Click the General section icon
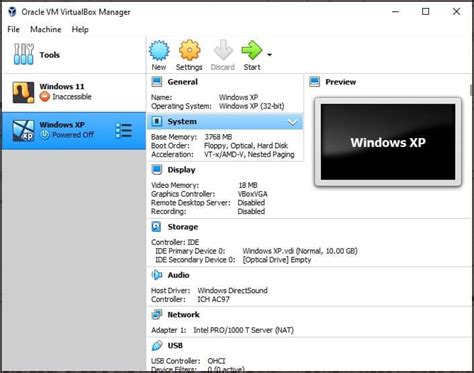The height and width of the screenshot is (373, 474). 157,82
